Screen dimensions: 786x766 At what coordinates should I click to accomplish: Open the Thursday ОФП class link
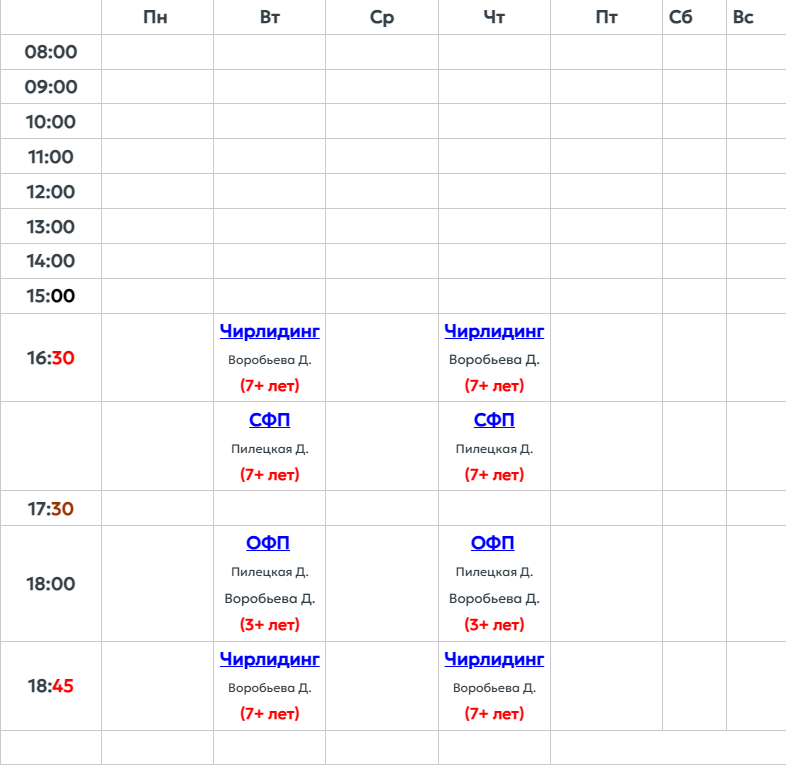493,543
